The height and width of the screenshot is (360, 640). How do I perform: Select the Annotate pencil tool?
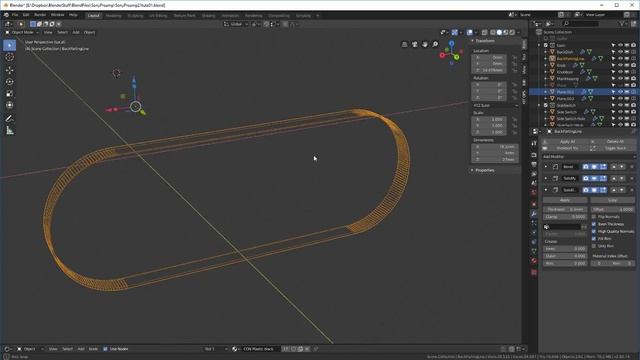point(9,118)
